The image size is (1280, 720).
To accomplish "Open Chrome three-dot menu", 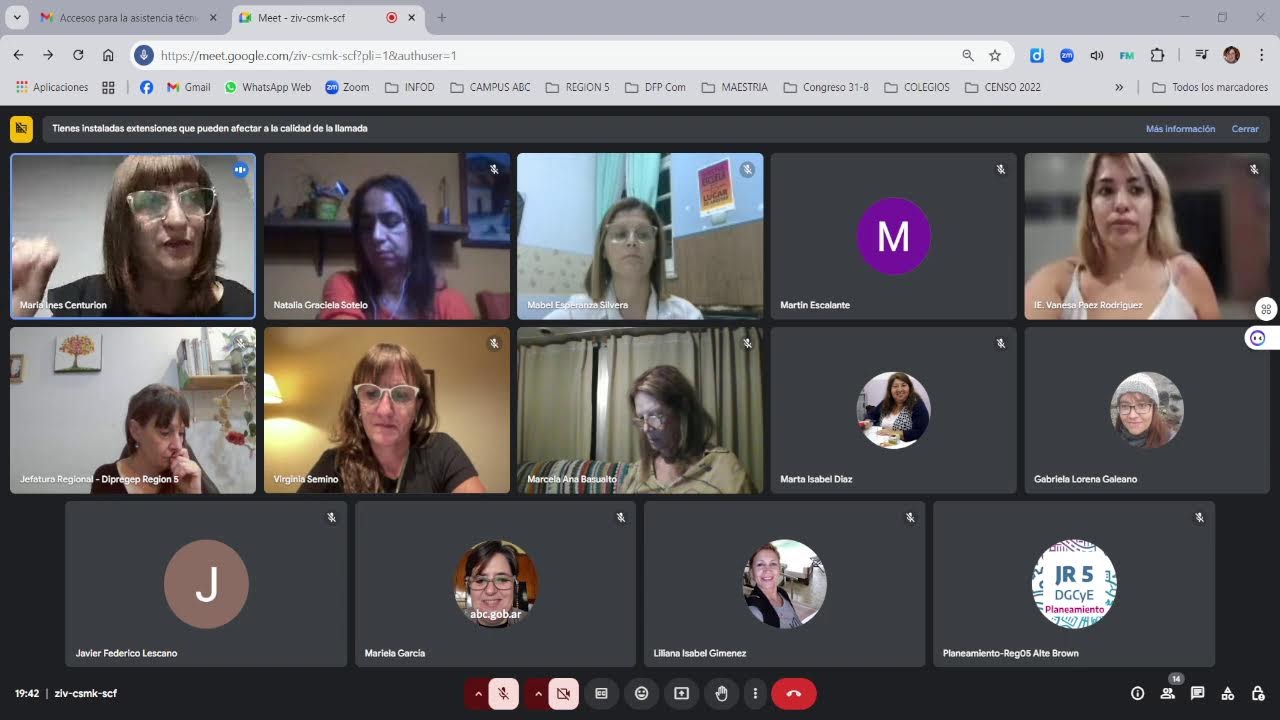I will pos(1261,55).
